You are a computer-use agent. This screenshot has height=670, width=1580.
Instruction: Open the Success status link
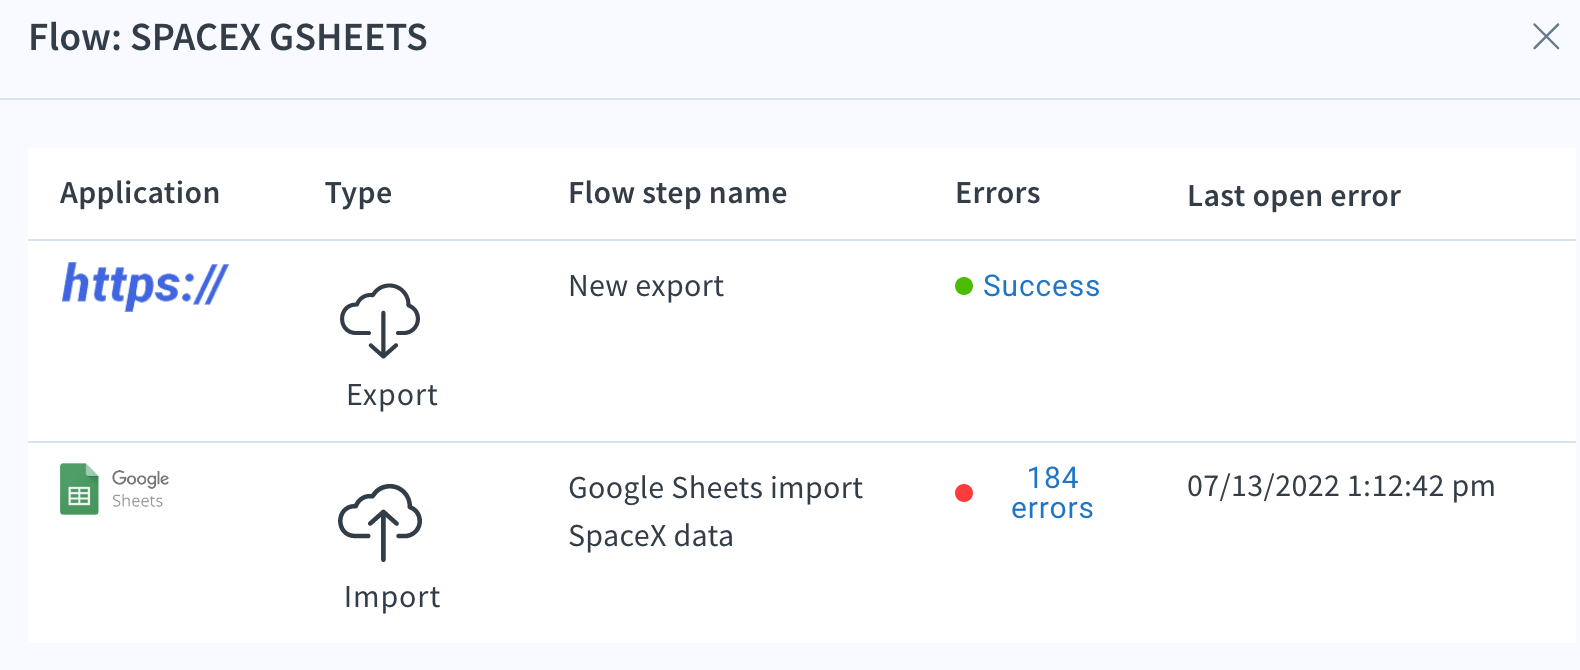click(1041, 286)
